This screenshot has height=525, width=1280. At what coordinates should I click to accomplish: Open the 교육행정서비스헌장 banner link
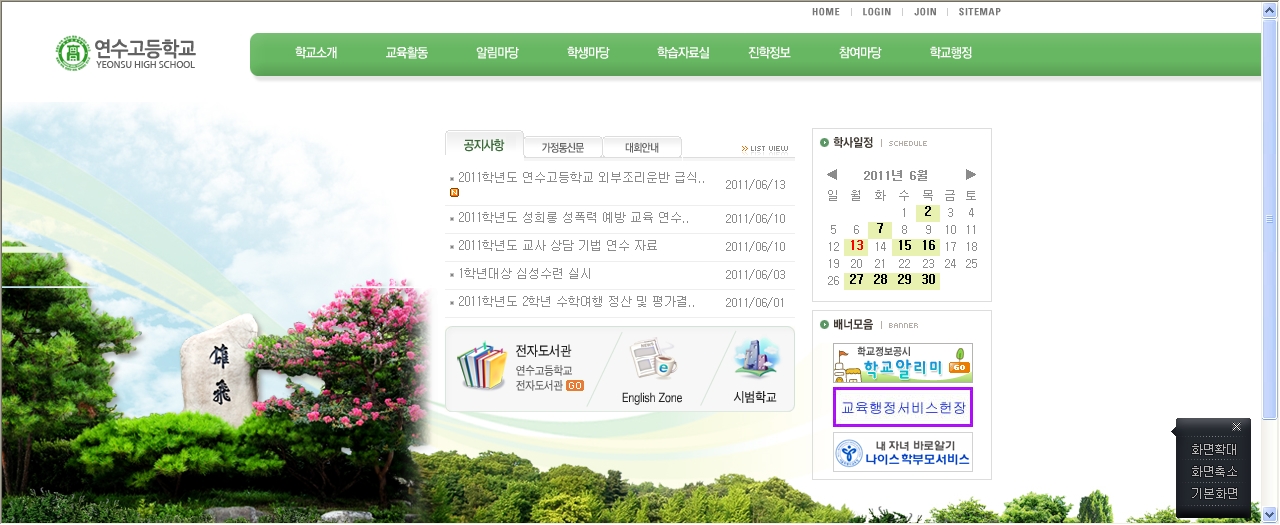tap(902, 408)
